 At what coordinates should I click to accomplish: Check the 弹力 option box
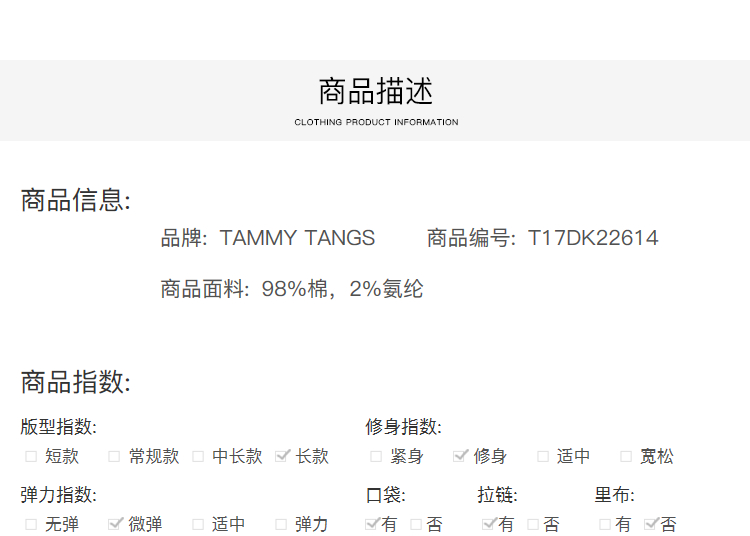pos(282,524)
